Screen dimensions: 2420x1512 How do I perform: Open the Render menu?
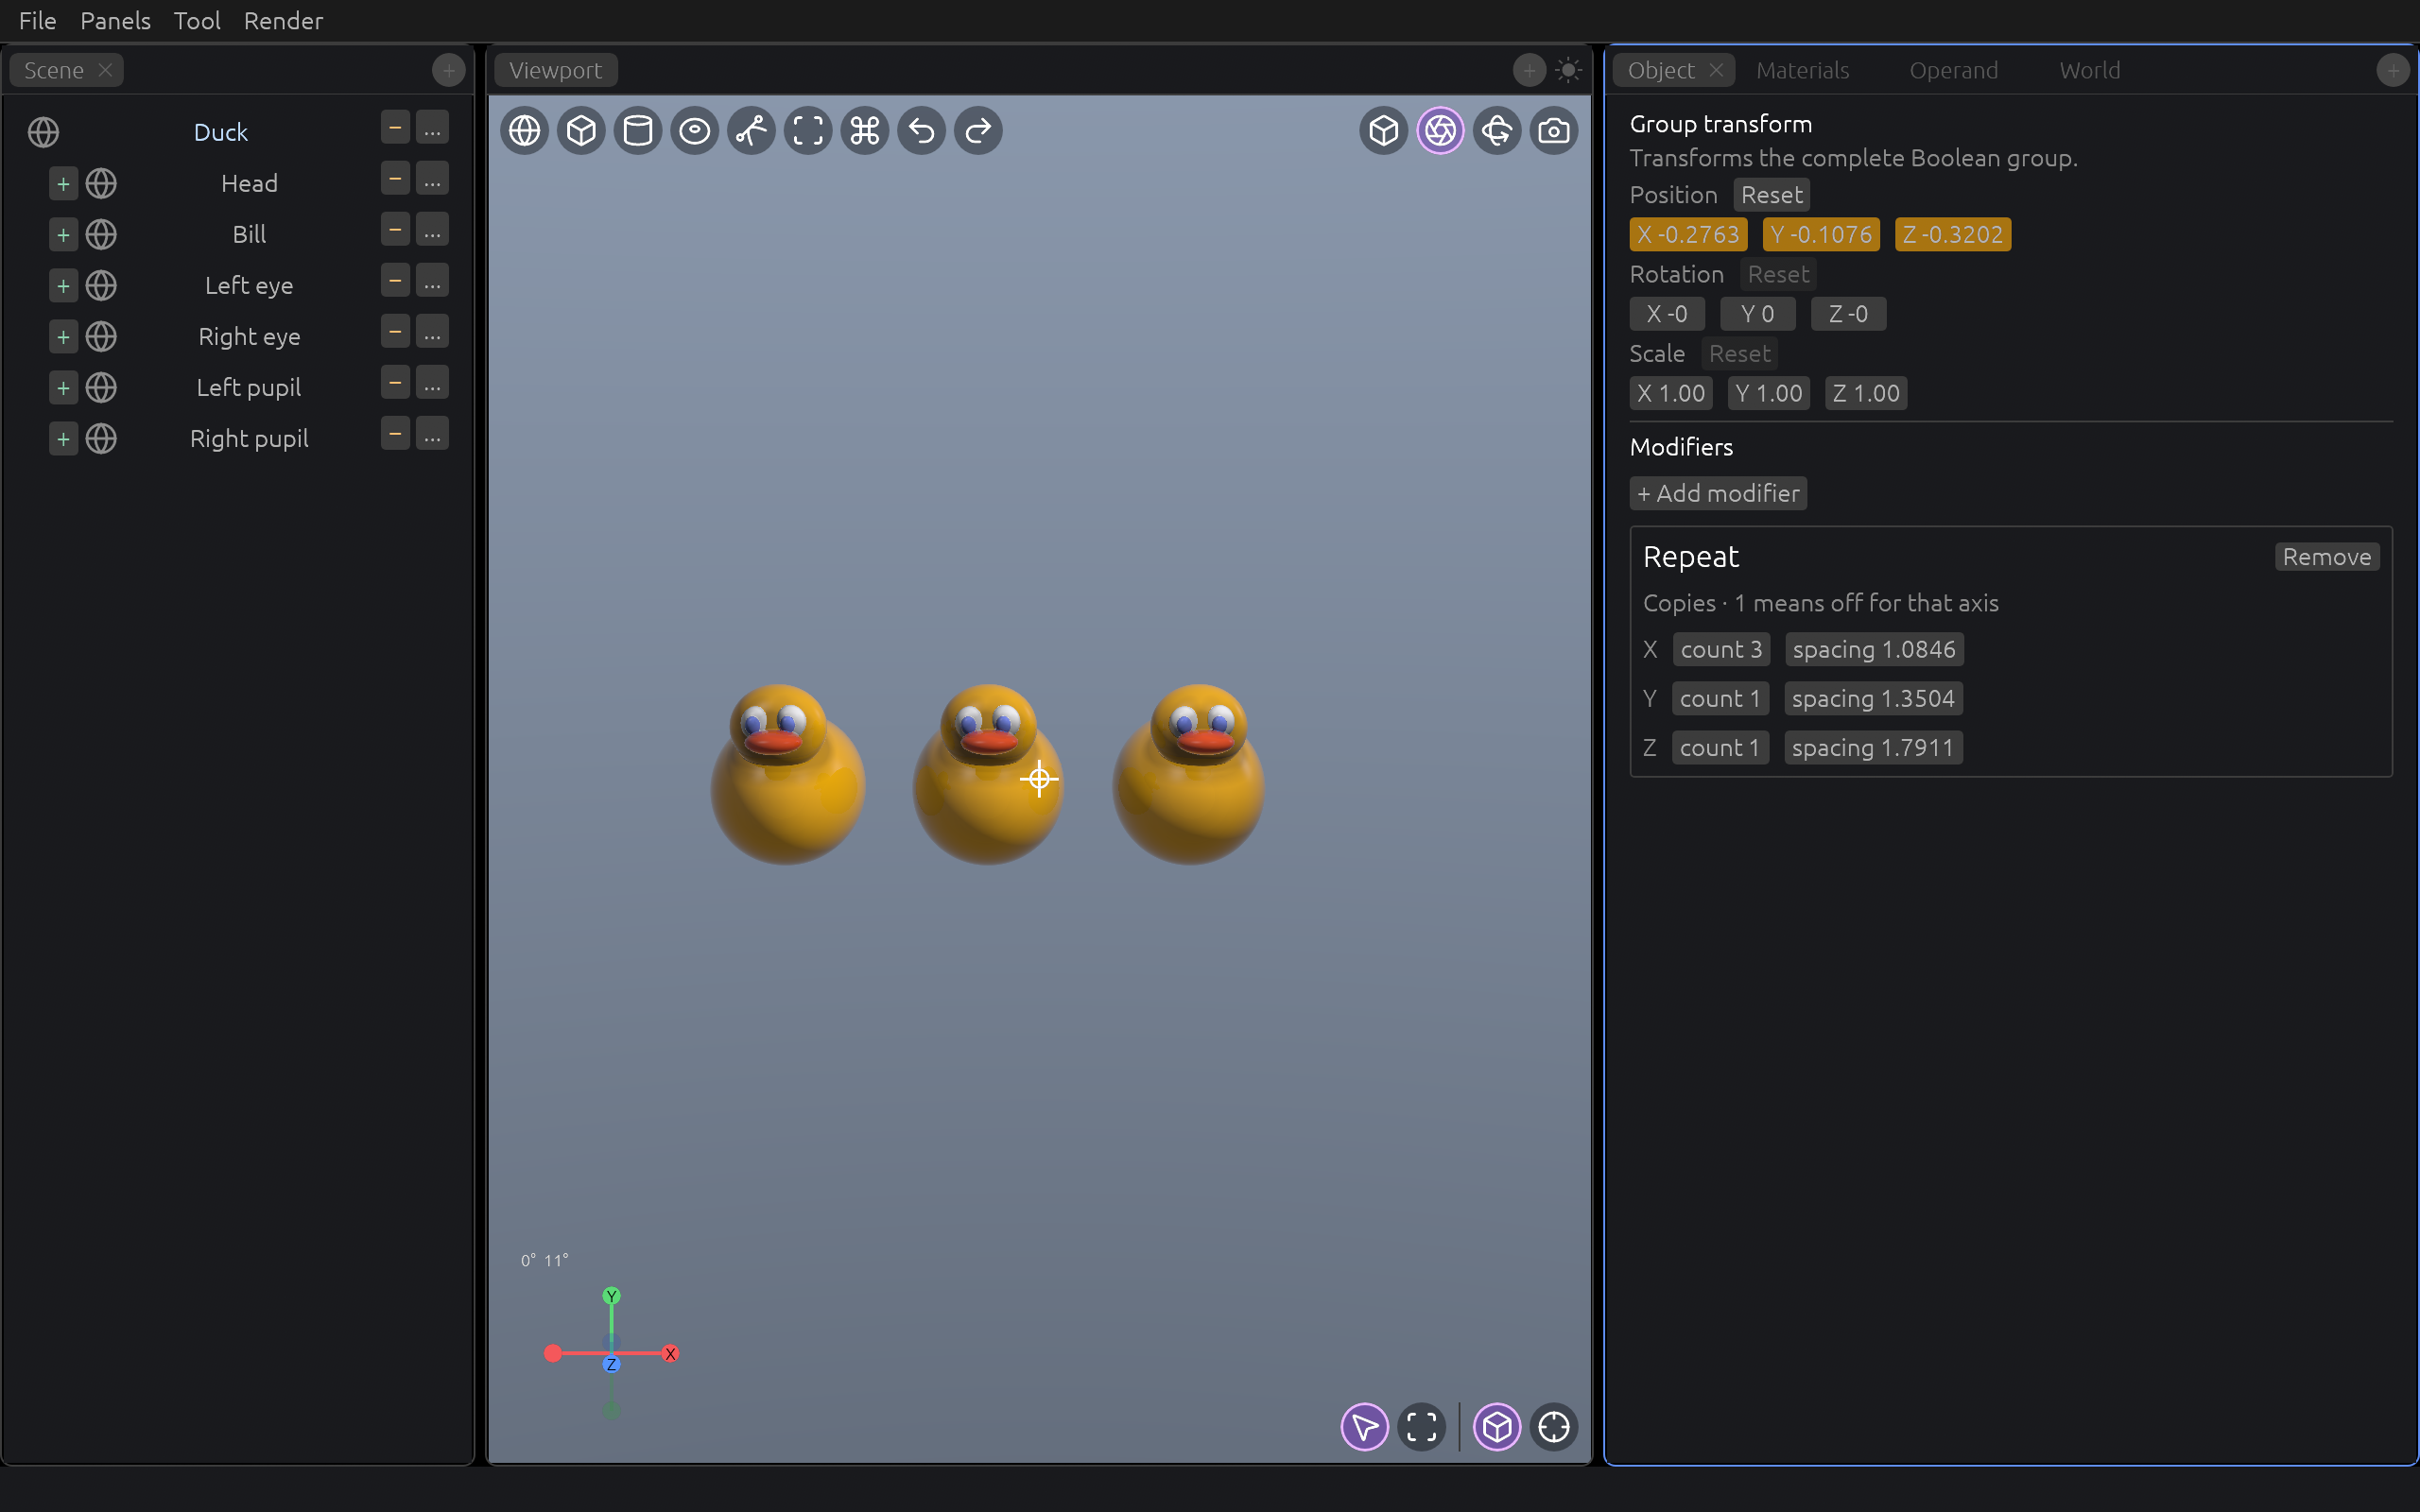283,20
